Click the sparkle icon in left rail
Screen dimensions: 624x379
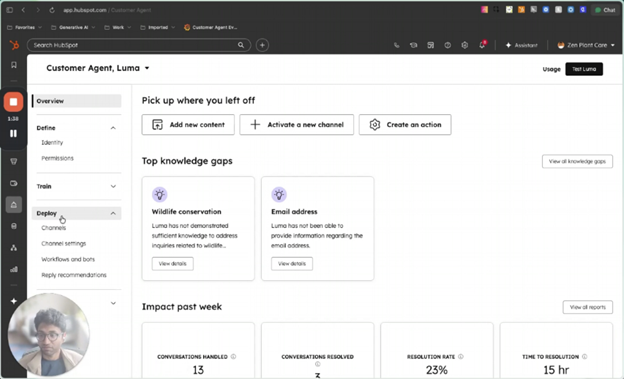tap(14, 301)
